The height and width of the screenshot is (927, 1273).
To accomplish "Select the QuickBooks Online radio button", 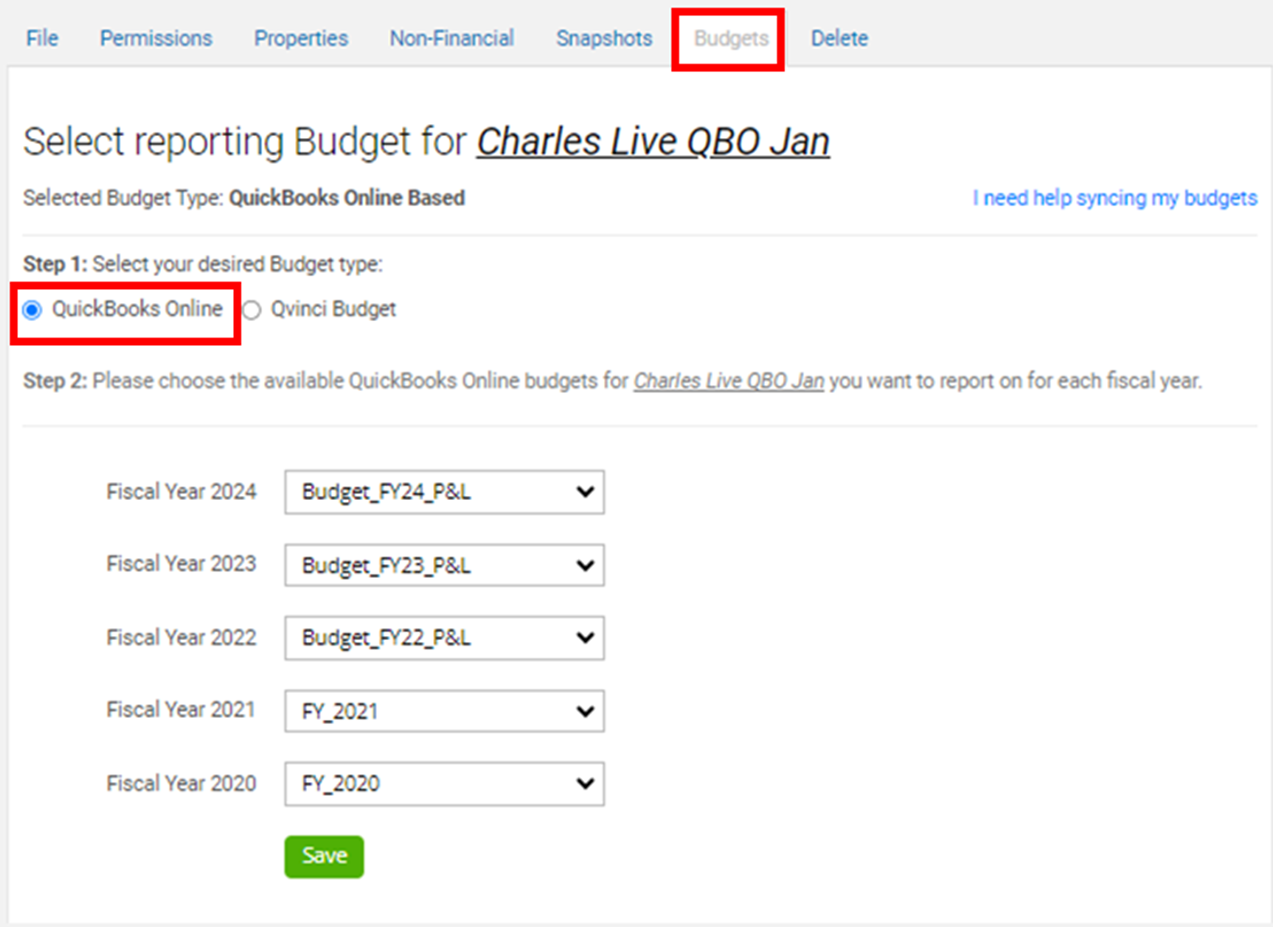I will point(32,310).
